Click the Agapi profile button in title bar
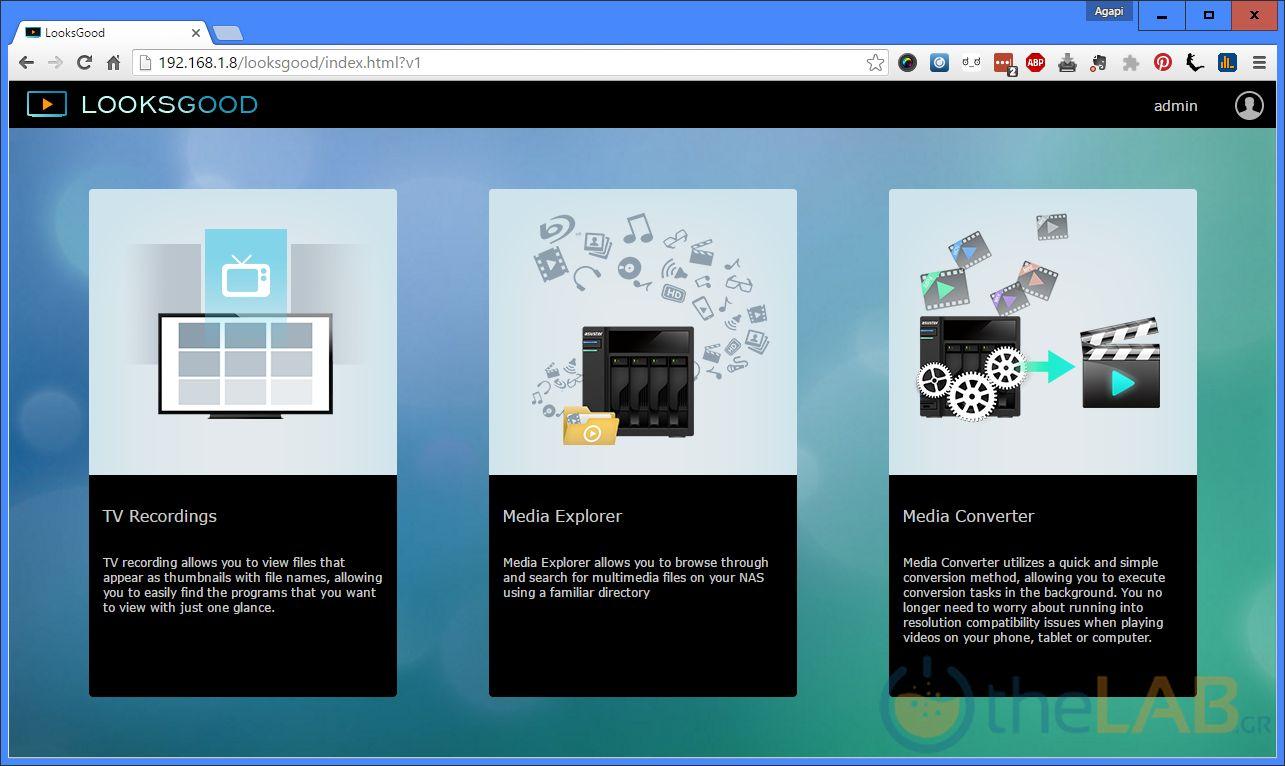This screenshot has width=1285, height=766. pos(1109,11)
